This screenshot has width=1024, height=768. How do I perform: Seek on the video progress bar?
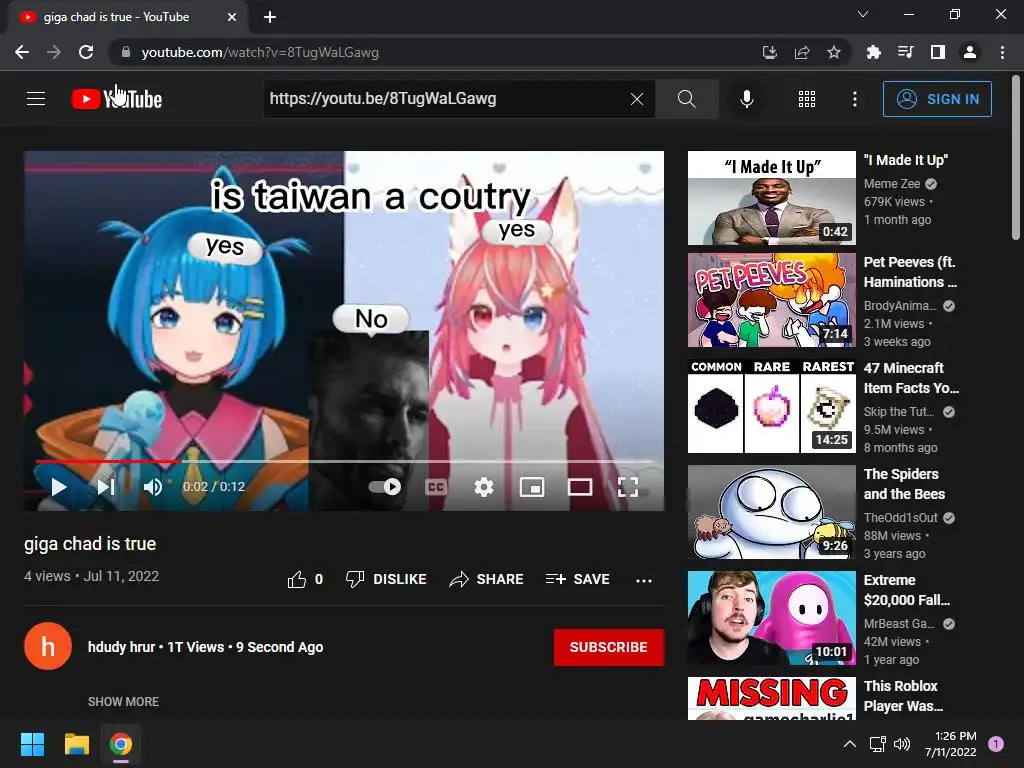(344, 461)
